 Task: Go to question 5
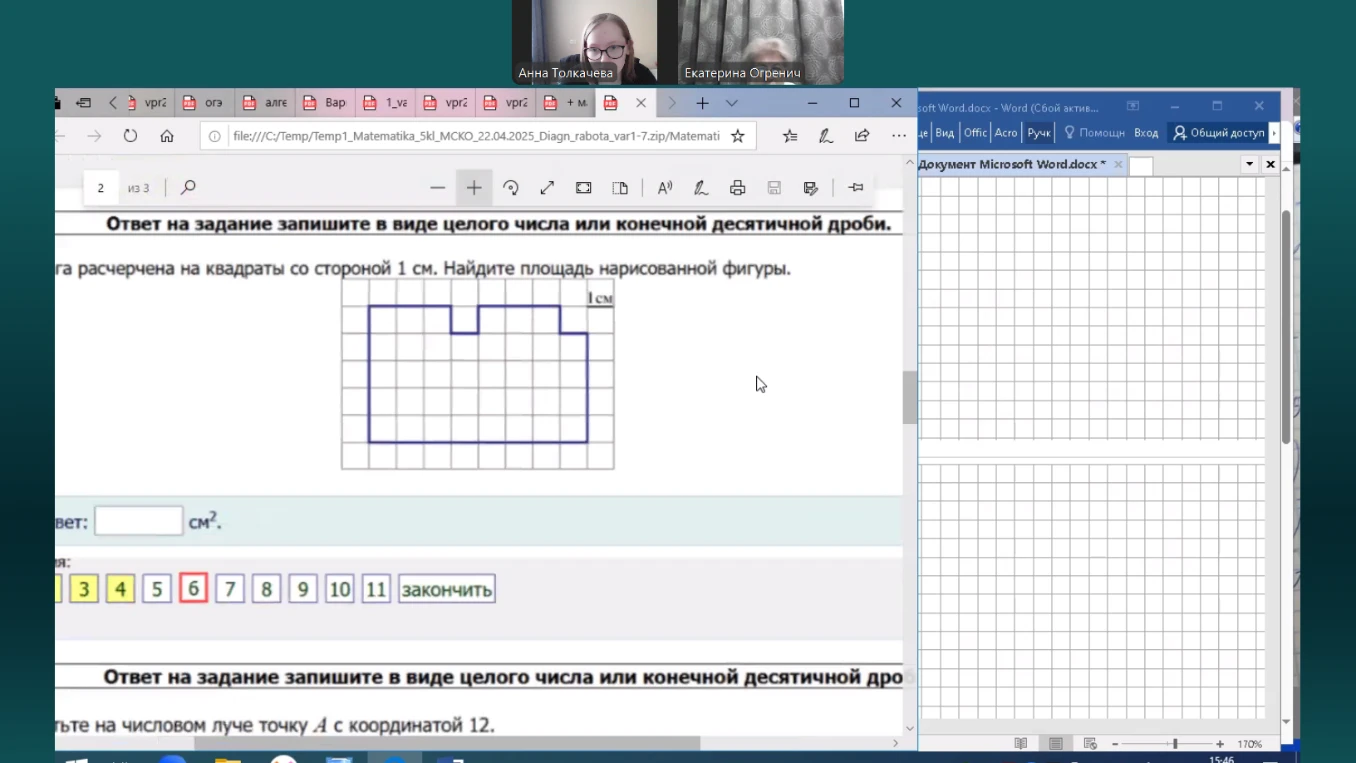tap(156, 589)
